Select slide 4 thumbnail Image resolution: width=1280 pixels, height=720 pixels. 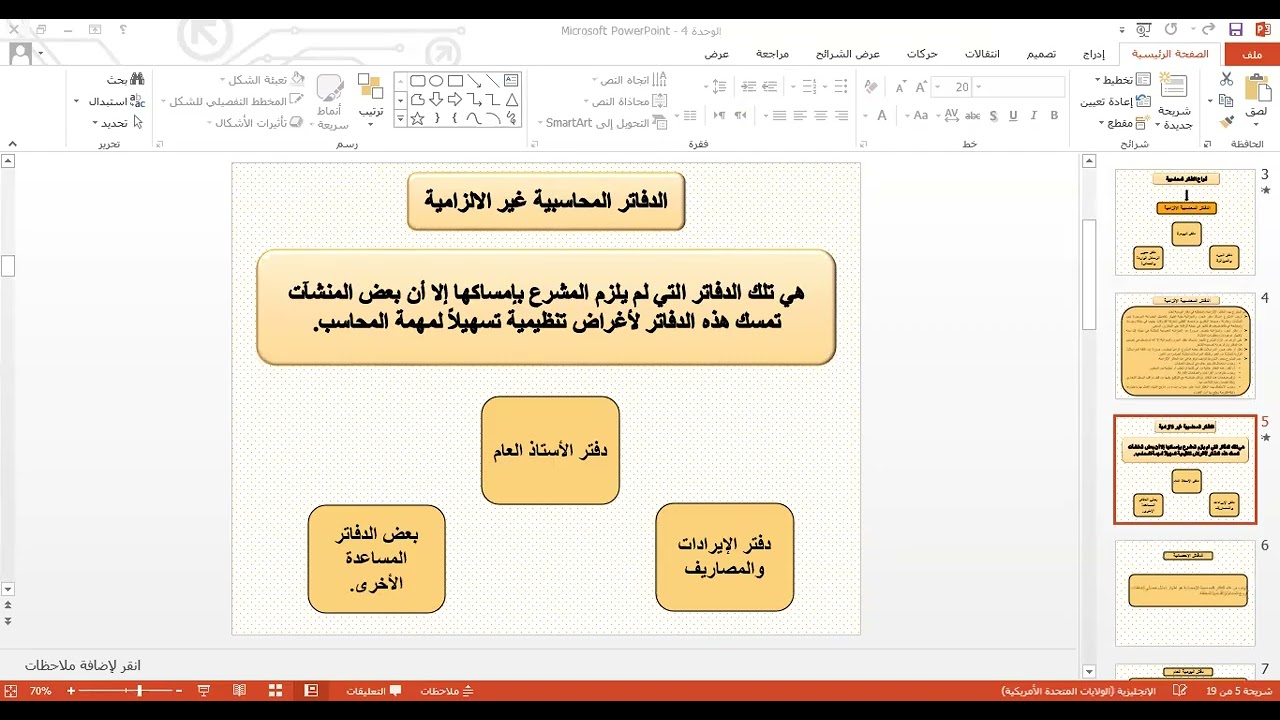[x=1185, y=346]
